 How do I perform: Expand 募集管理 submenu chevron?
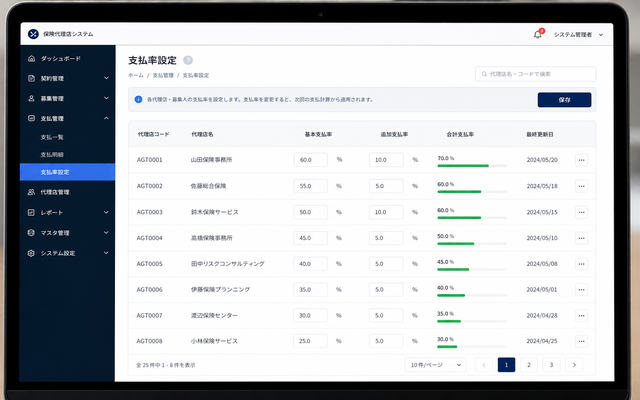[x=106, y=98]
